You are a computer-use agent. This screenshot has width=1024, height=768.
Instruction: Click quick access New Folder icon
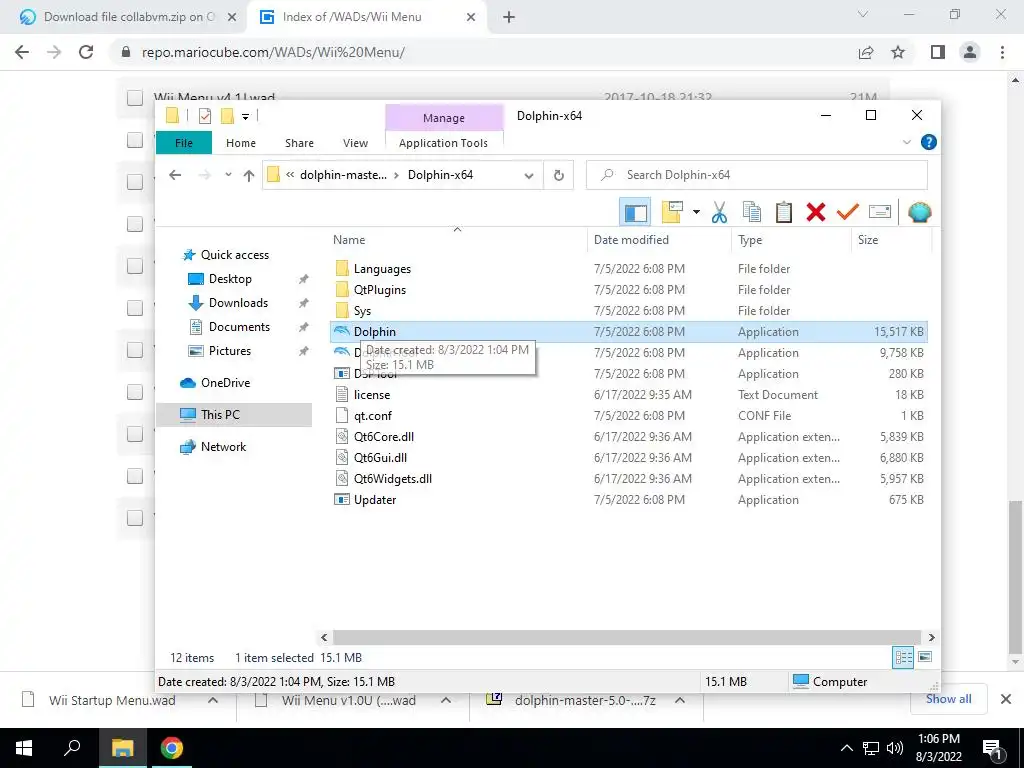point(227,116)
